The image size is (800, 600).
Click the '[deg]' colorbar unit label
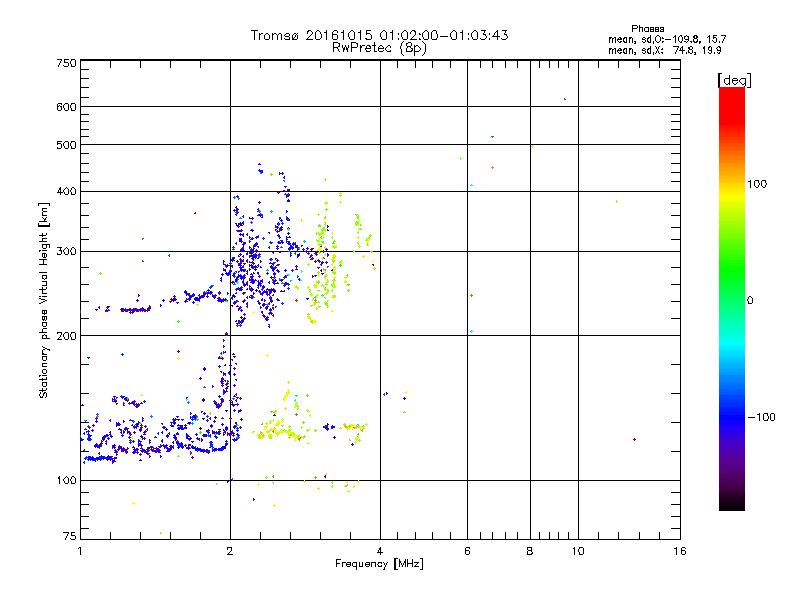pos(734,80)
